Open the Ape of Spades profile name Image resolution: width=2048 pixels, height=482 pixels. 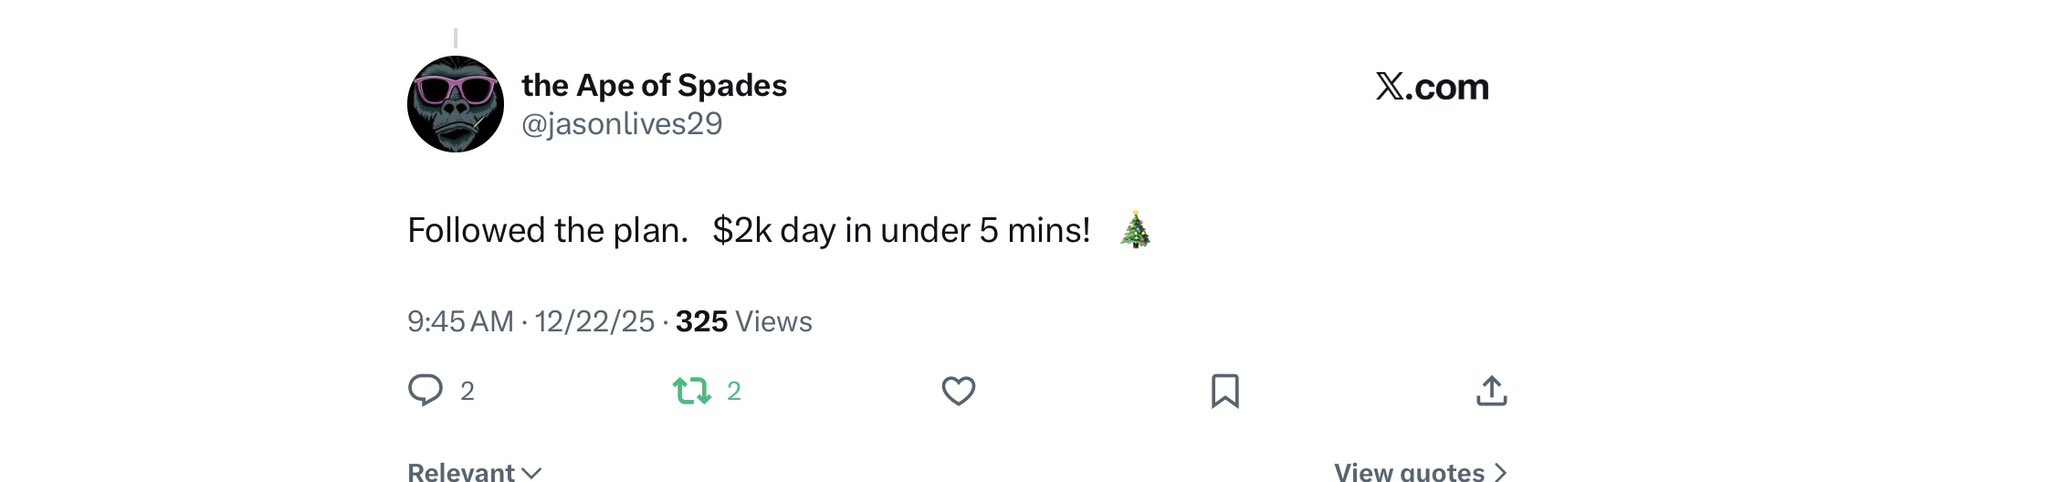[654, 85]
